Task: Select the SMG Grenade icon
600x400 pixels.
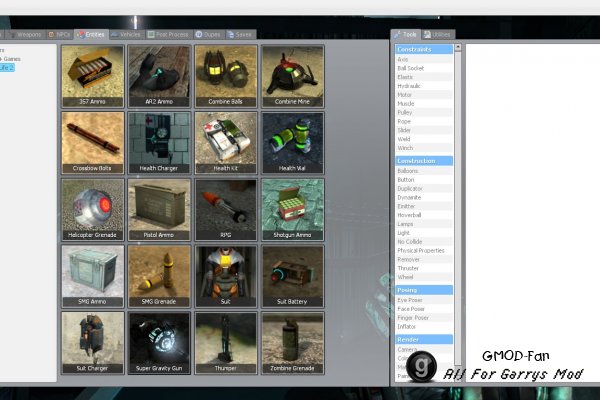Action: [x=159, y=276]
